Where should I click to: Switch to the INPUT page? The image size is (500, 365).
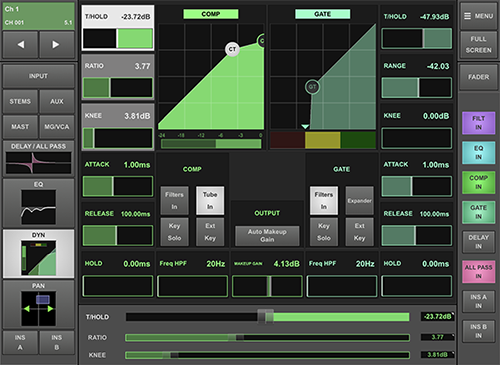39,76
